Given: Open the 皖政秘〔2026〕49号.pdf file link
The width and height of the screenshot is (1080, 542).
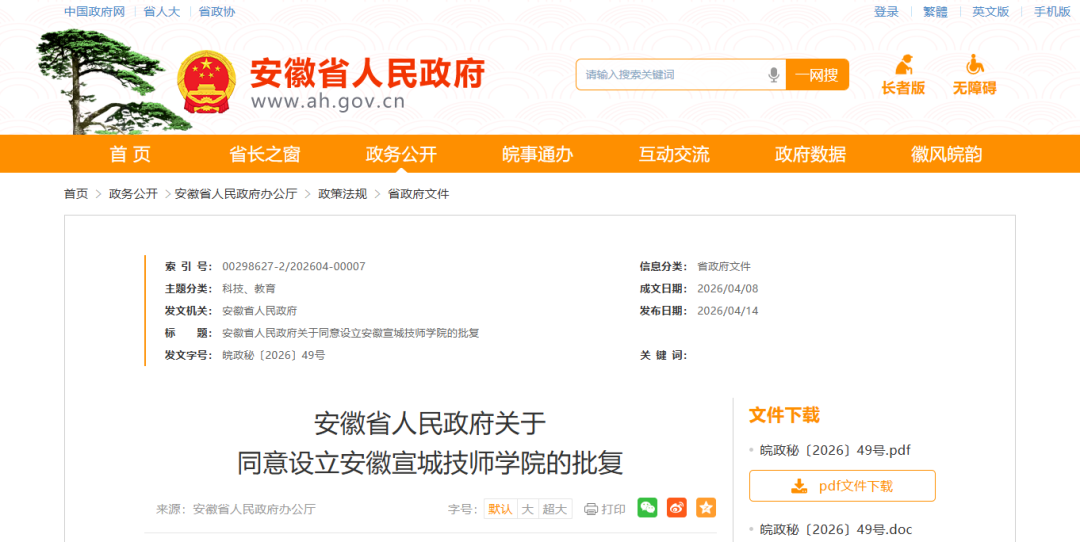Looking at the screenshot, I should click(x=835, y=450).
